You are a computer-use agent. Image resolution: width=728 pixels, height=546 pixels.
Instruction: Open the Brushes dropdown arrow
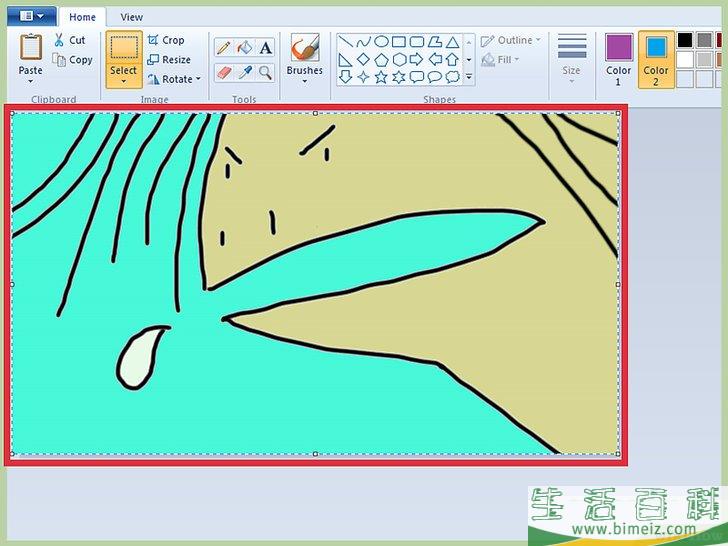tap(305, 82)
